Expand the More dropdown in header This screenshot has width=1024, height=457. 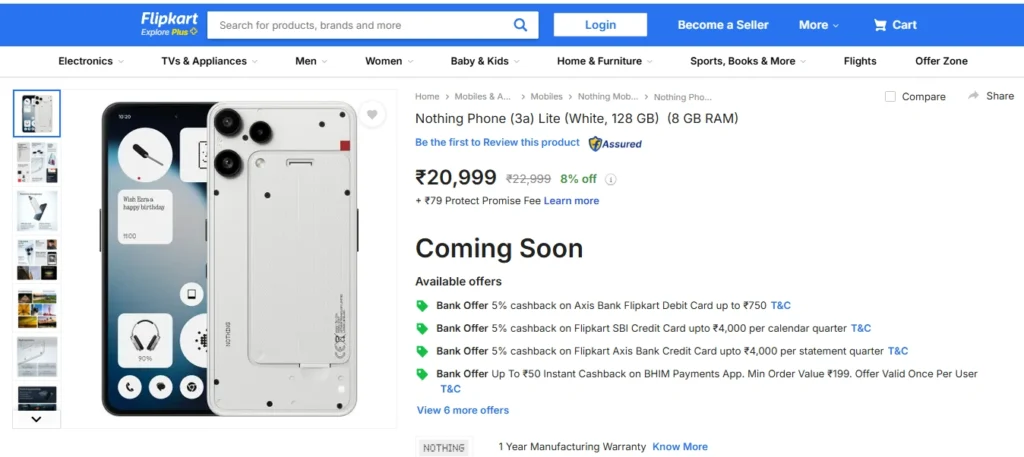(818, 25)
